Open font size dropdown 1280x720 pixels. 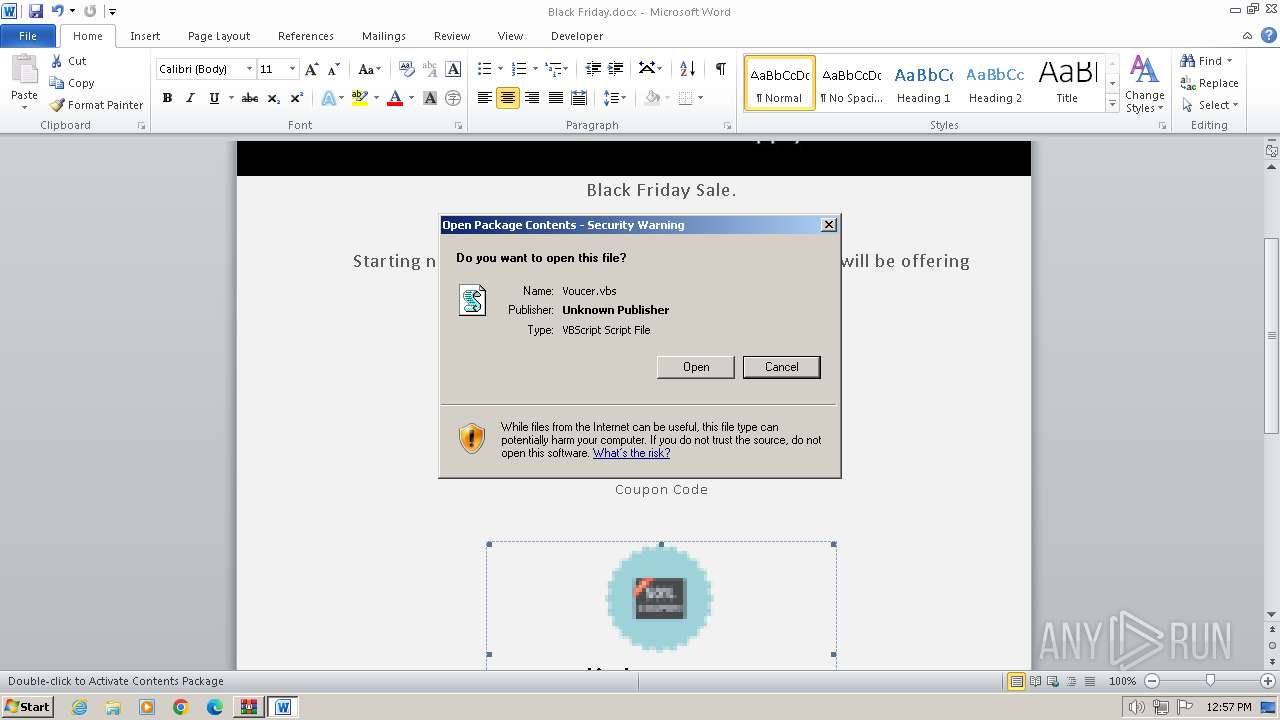pyautogui.click(x=292, y=69)
